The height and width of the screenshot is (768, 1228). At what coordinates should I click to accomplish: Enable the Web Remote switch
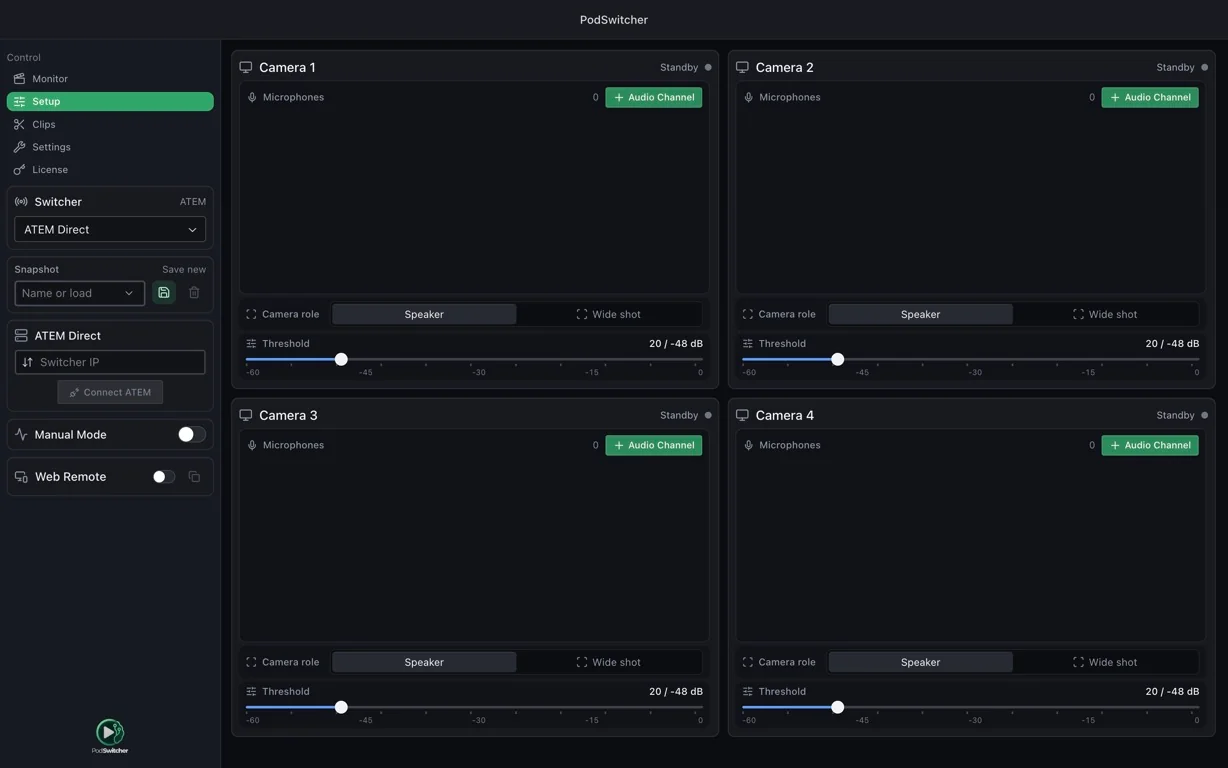164,477
